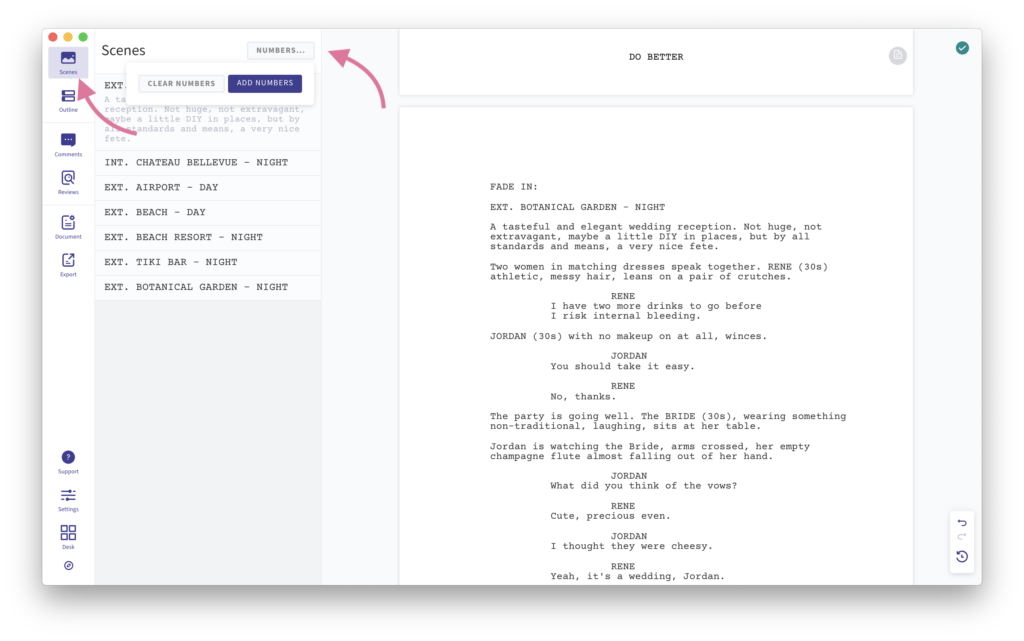Viewport: 1024px width, 641px height.
Task: Undo the last edit
Action: coord(961,522)
